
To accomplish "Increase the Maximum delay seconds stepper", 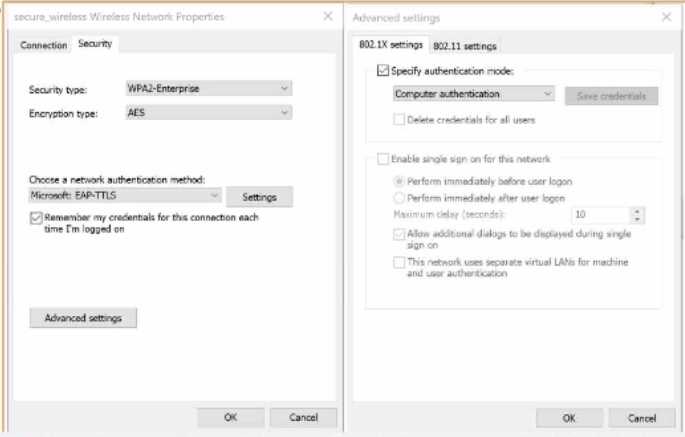I will [636, 210].
